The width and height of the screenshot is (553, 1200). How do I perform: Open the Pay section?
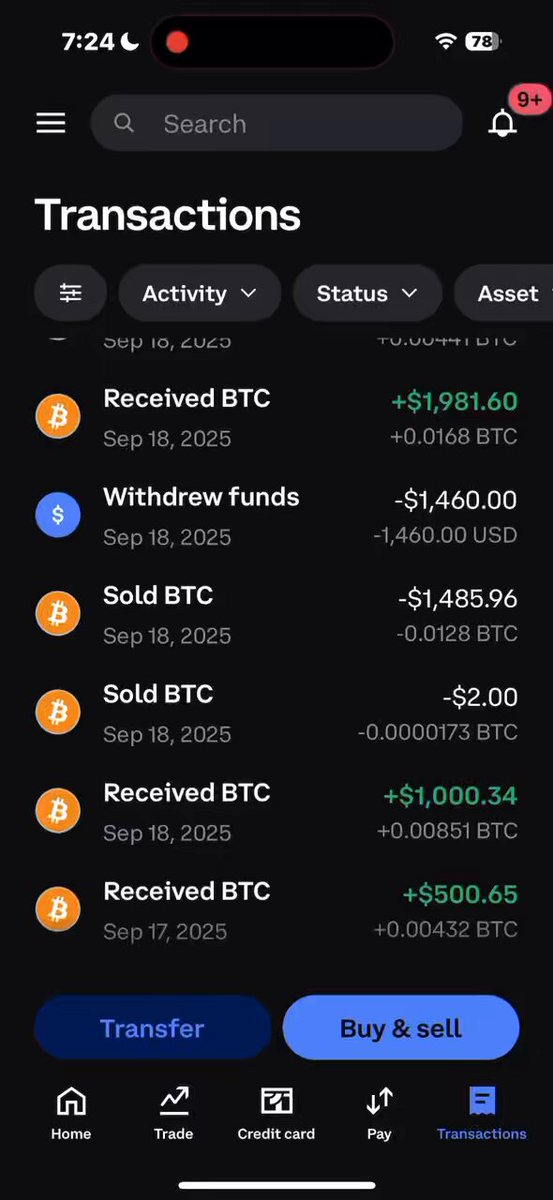coord(379,1112)
